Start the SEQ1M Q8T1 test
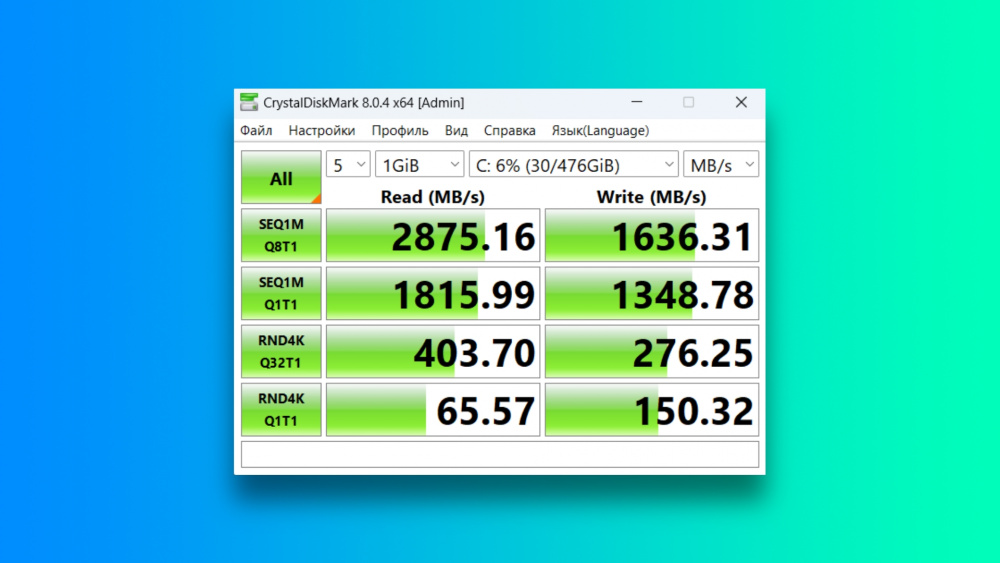The image size is (1000, 563). tap(281, 235)
